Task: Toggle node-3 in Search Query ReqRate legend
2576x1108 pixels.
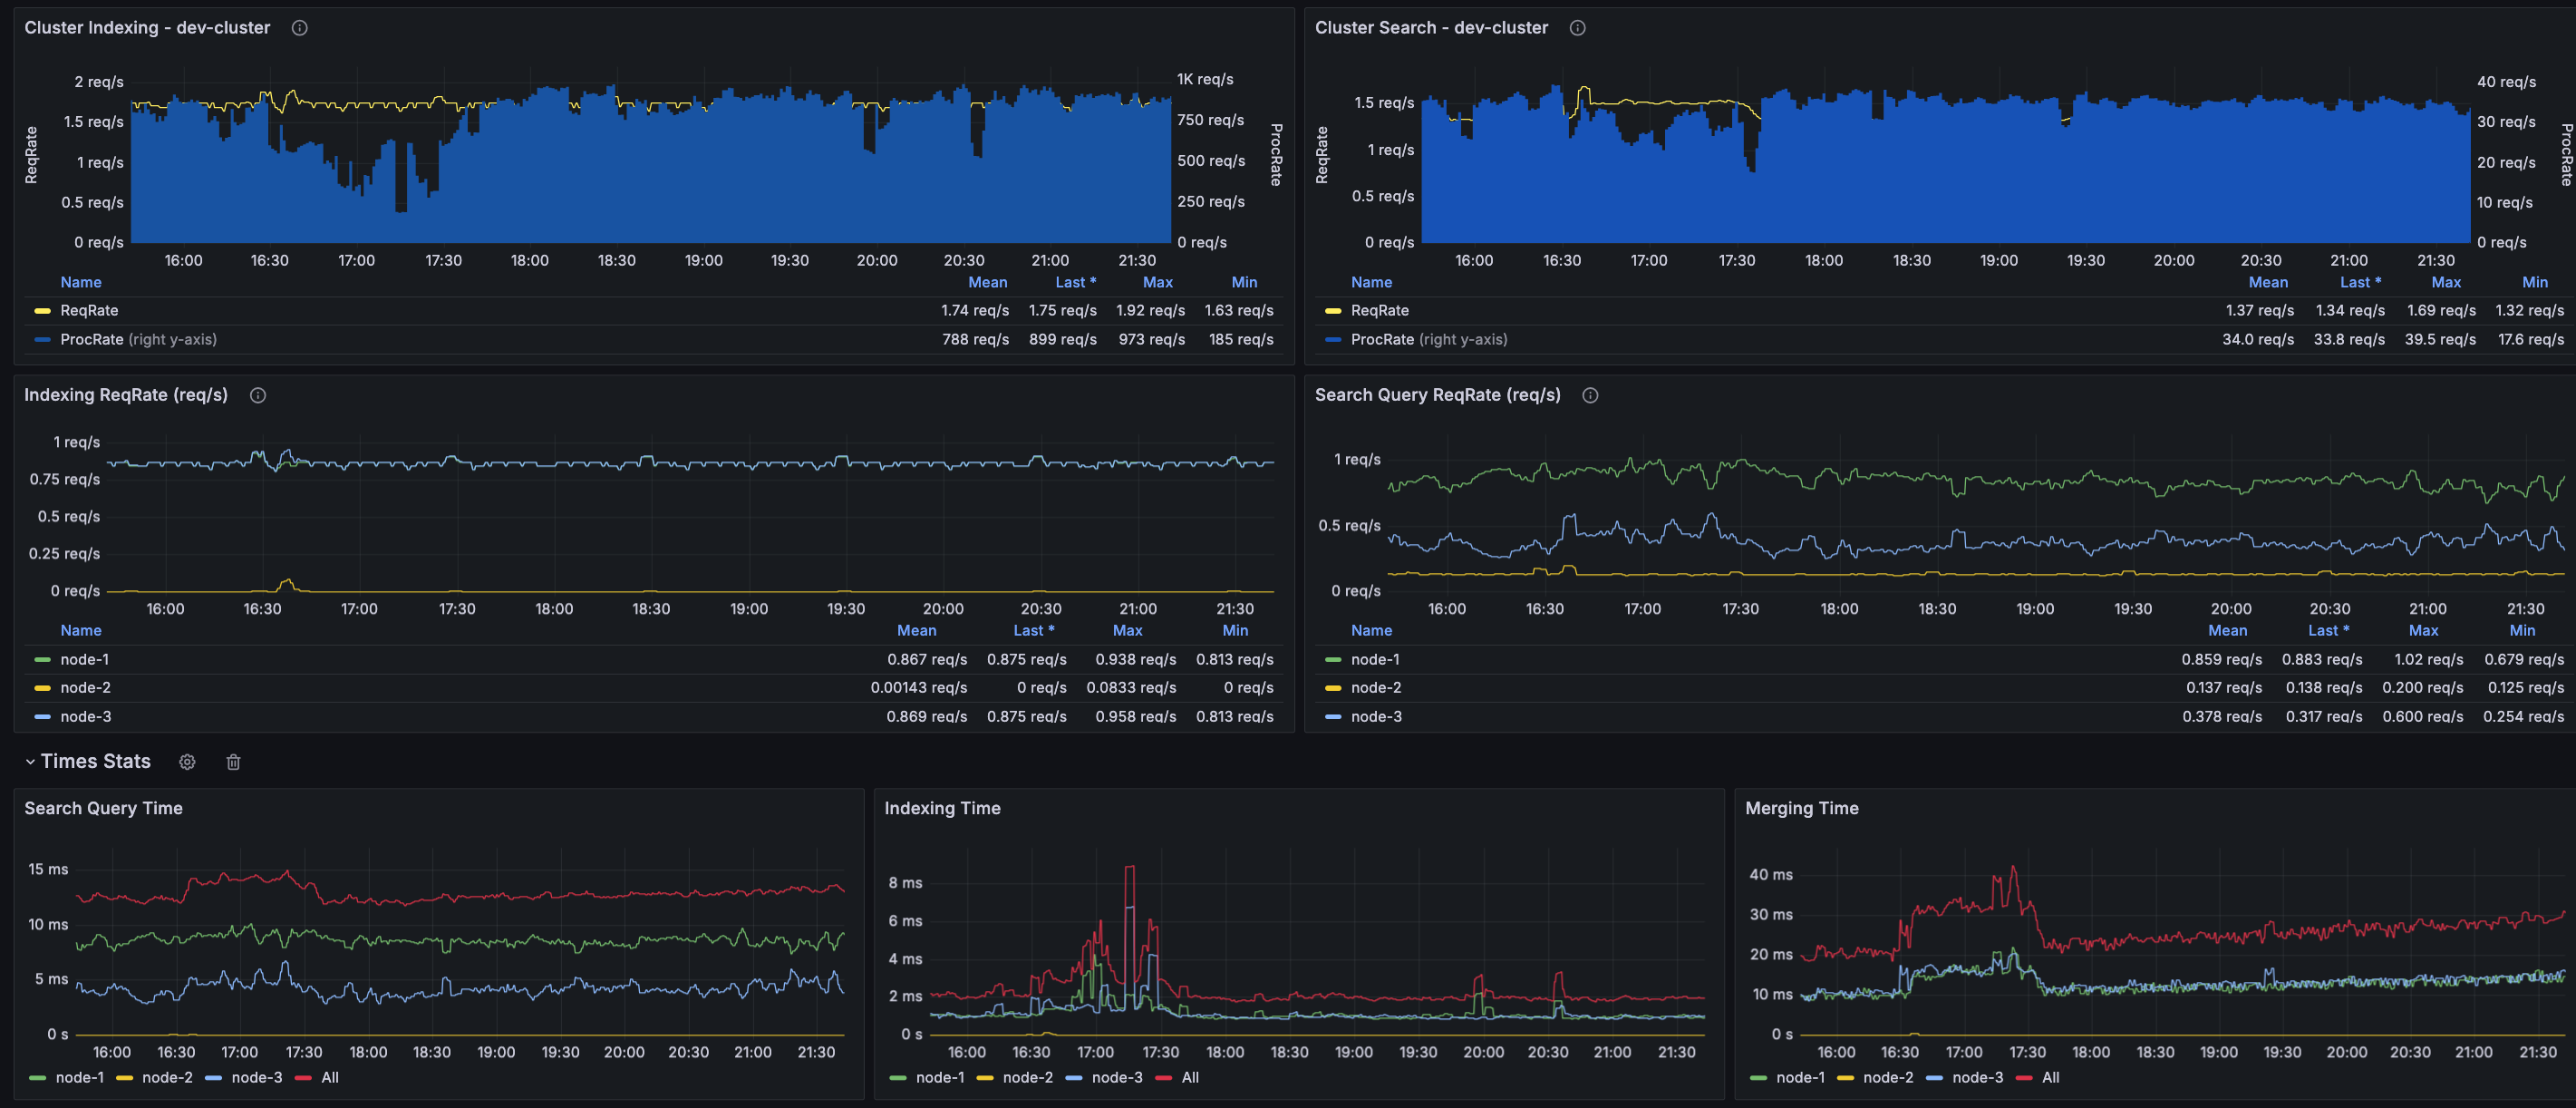Action: tap(1376, 717)
